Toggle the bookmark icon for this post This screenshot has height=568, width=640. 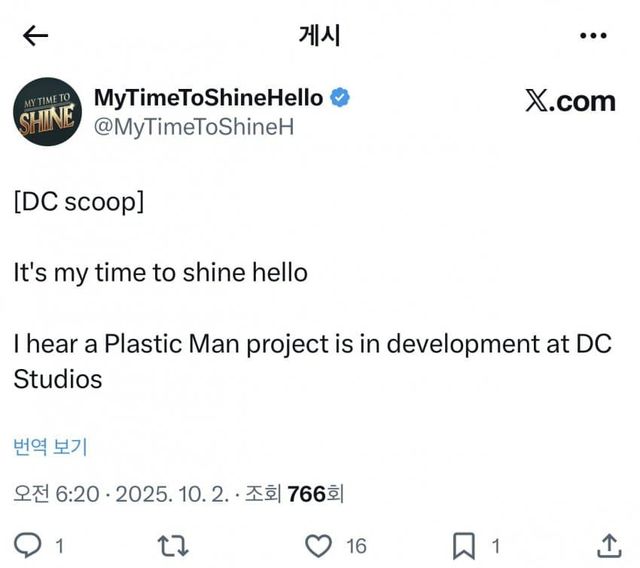(x=464, y=546)
